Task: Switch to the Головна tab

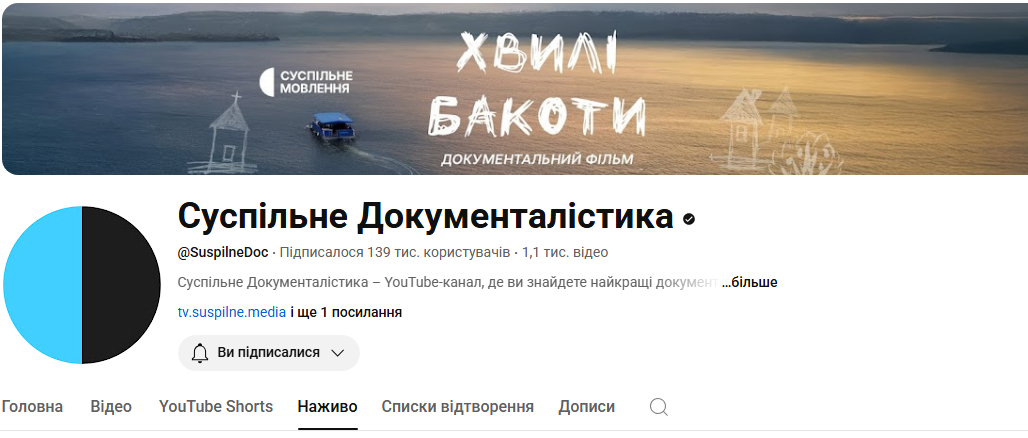Action: 32,407
